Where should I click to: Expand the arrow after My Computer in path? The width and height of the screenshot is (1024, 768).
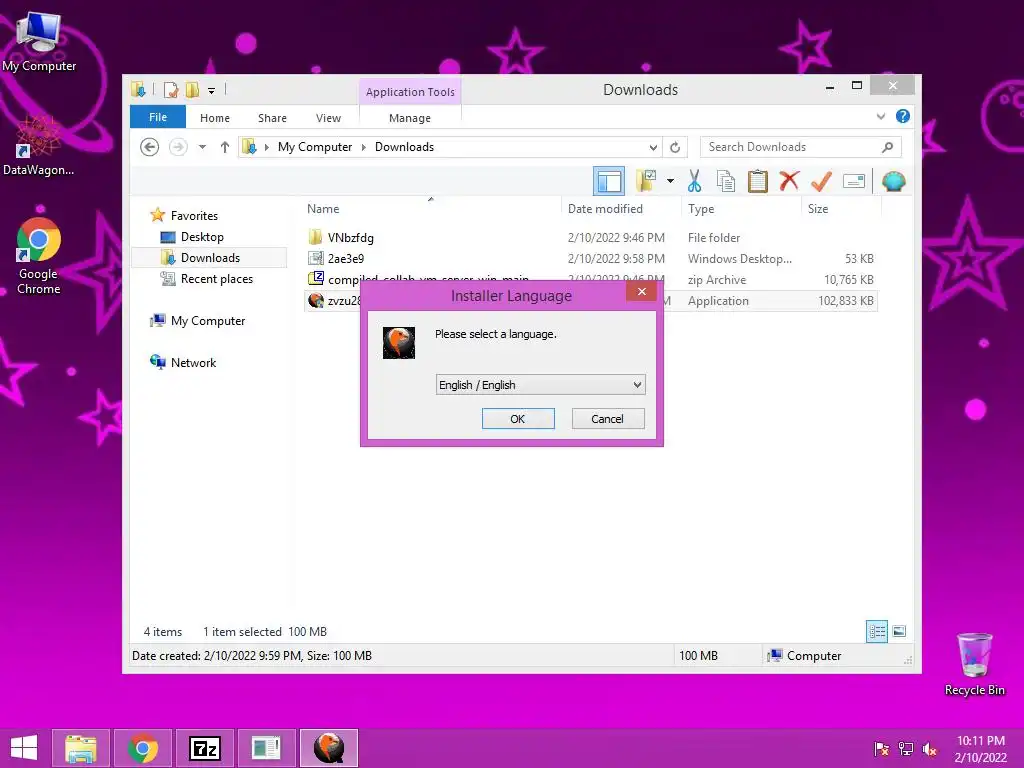coord(364,147)
